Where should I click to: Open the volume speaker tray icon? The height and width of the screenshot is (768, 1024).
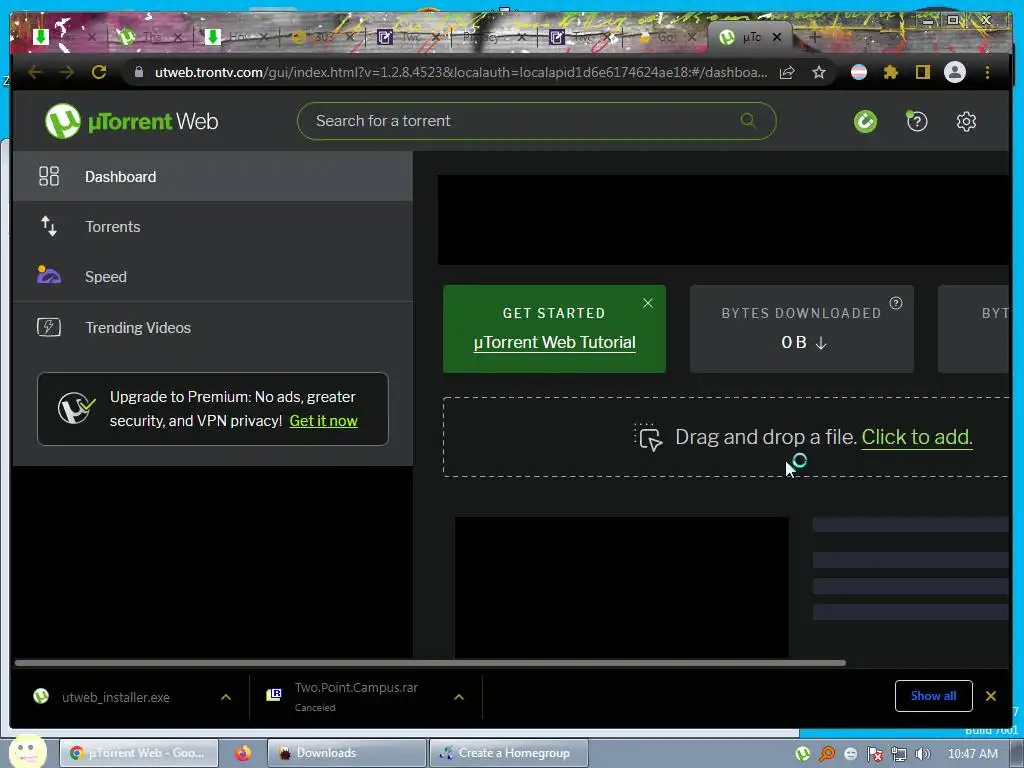(x=922, y=754)
